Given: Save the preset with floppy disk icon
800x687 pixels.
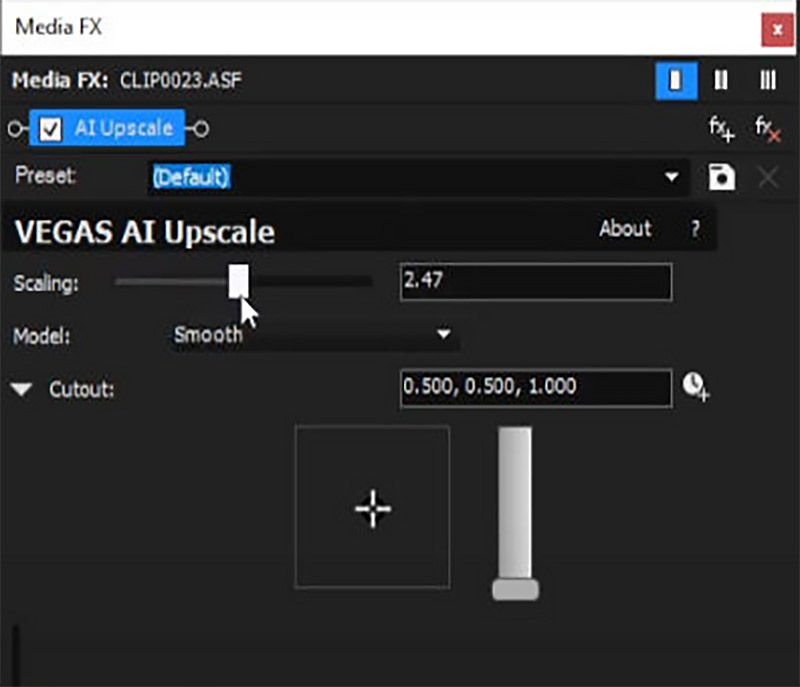Looking at the screenshot, I should point(721,177).
